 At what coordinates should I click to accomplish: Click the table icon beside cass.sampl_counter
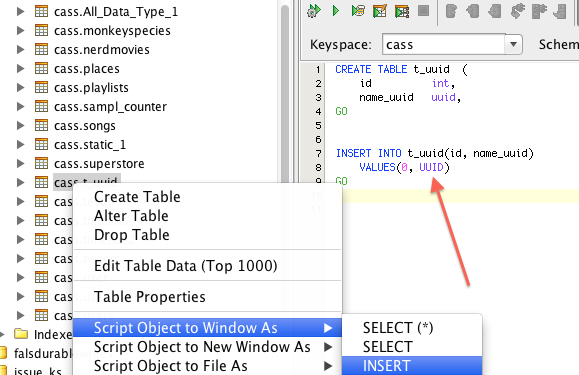(41, 106)
